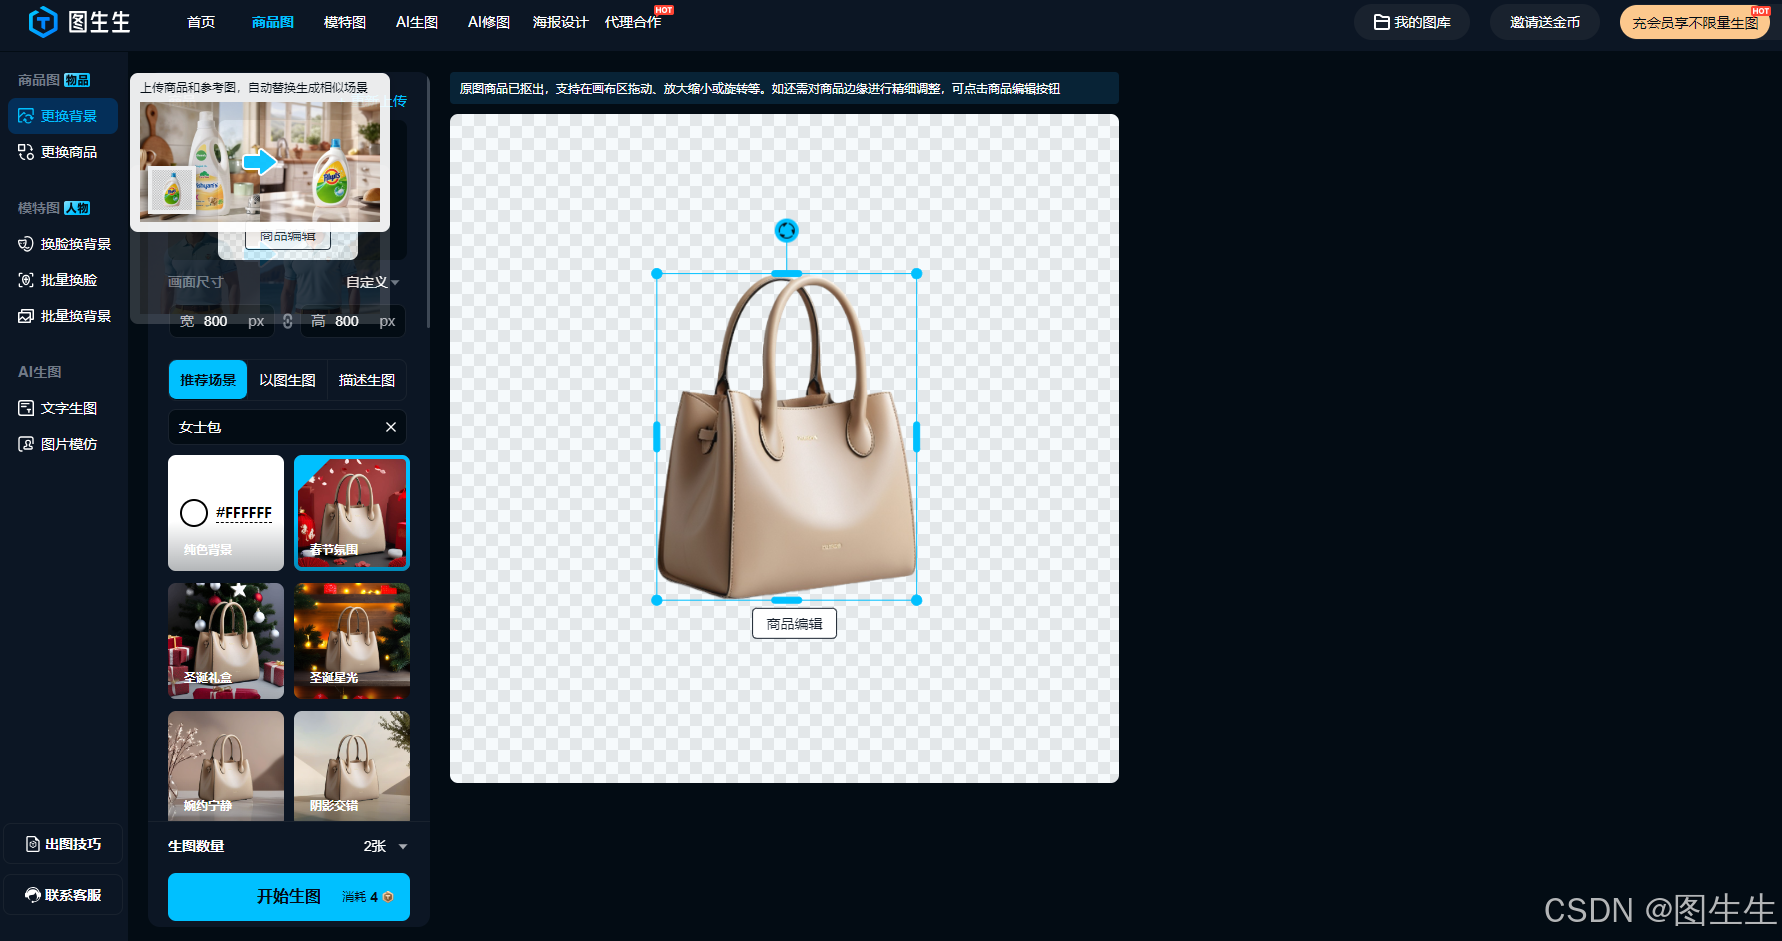The height and width of the screenshot is (941, 1782).
Task: Expand the 自定义 canvas size dropdown
Action: [x=372, y=282]
